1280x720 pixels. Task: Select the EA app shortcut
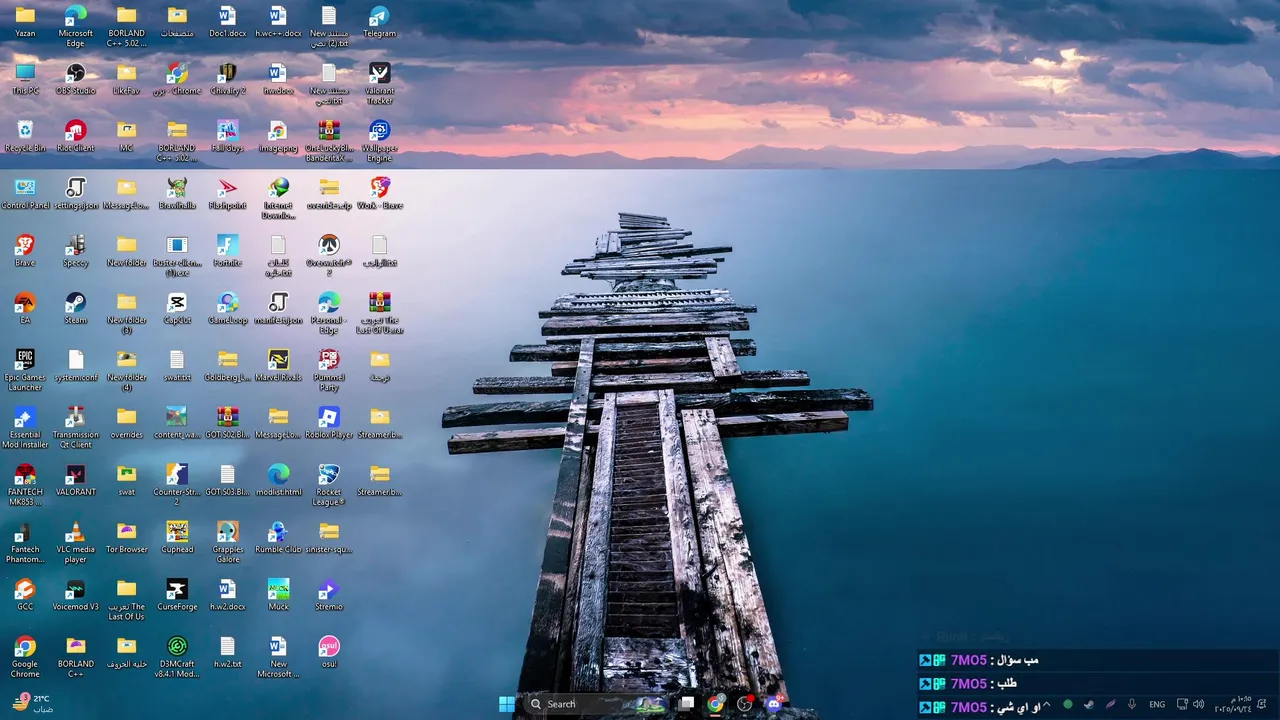click(x=25, y=308)
